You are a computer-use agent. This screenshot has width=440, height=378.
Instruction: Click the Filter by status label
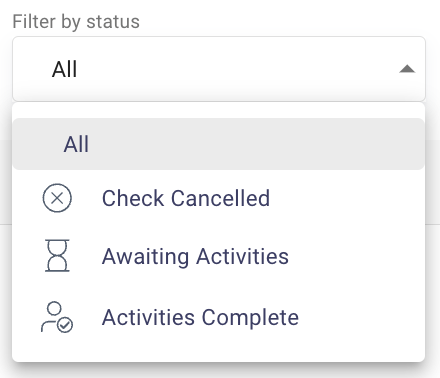[76, 22]
